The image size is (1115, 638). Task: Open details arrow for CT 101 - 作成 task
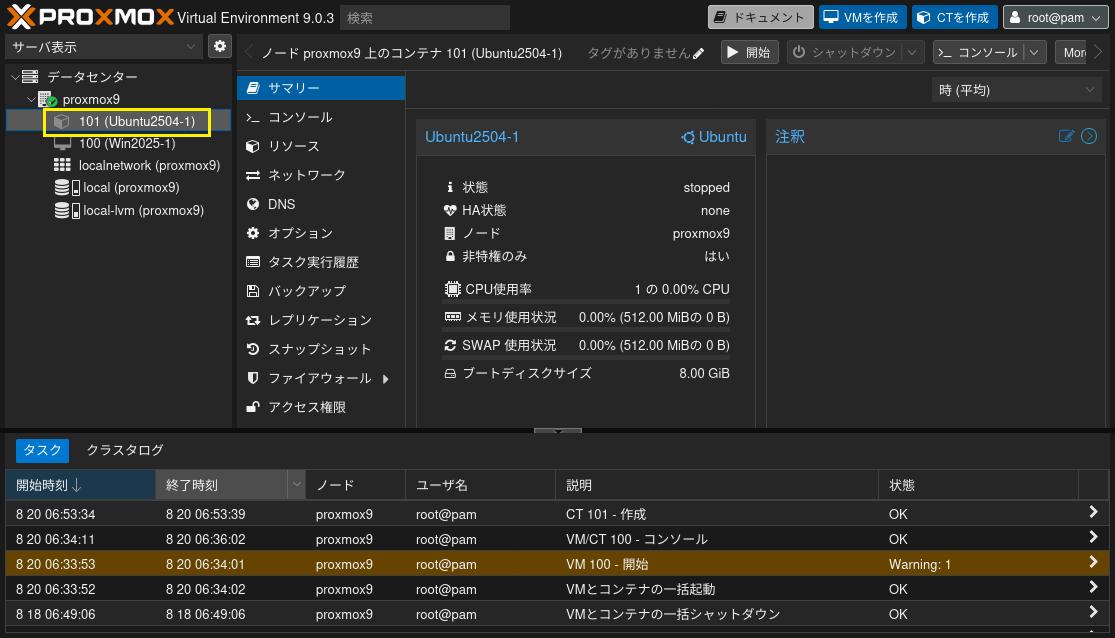pyautogui.click(x=1093, y=512)
